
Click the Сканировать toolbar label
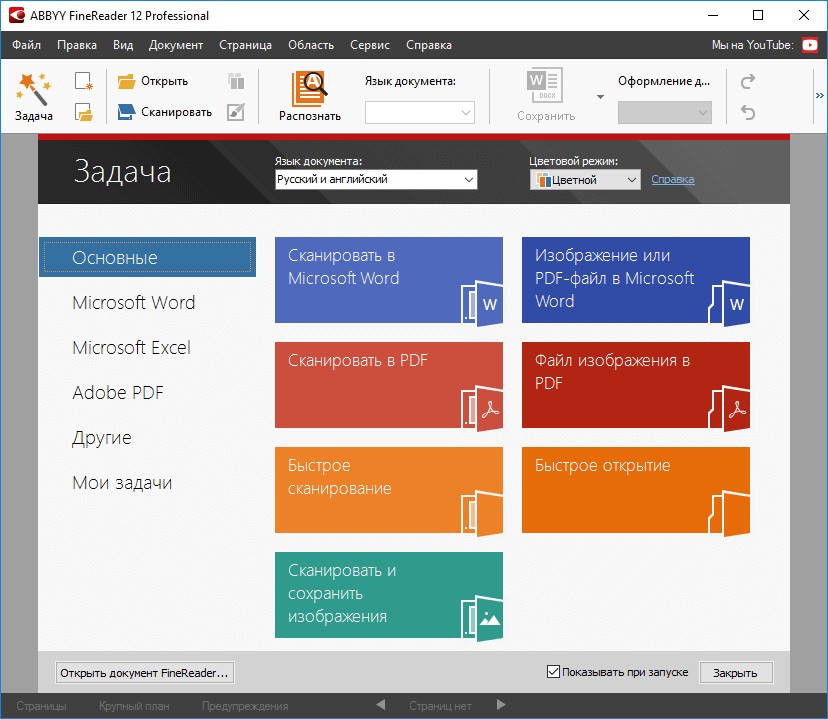176,112
